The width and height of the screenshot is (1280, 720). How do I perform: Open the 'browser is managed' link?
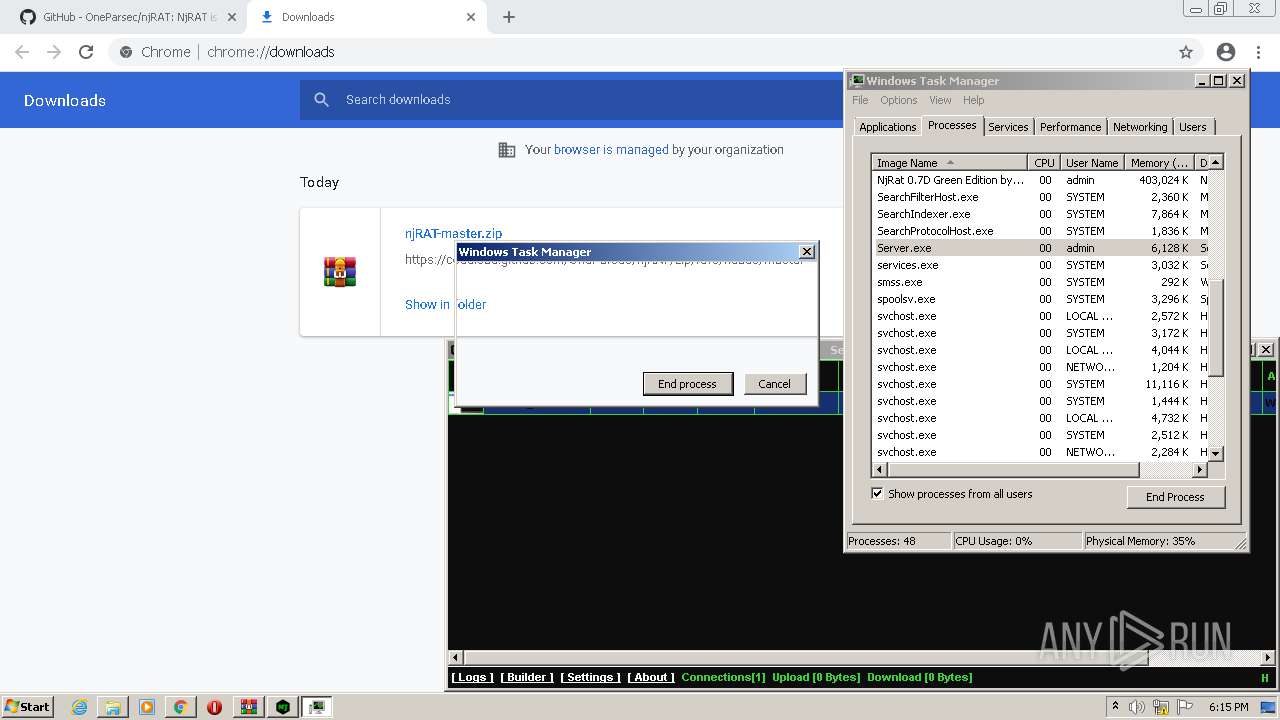pyautogui.click(x=611, y=150)
